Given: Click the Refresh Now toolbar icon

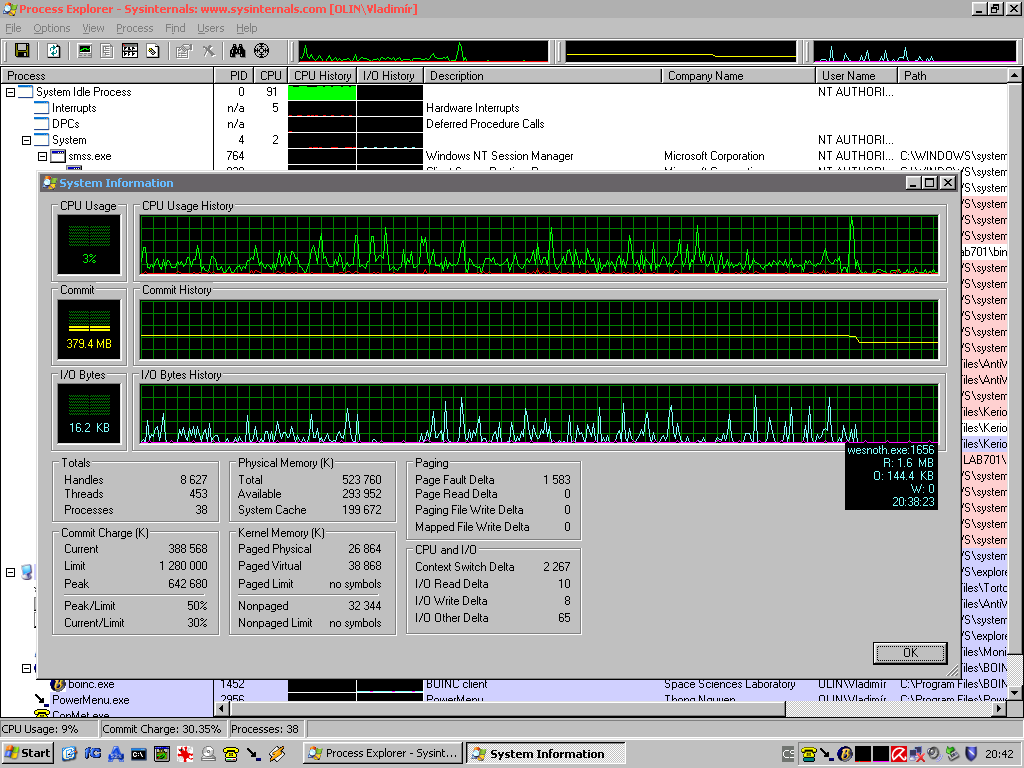Looking at the screenshot, I should 54,51.
